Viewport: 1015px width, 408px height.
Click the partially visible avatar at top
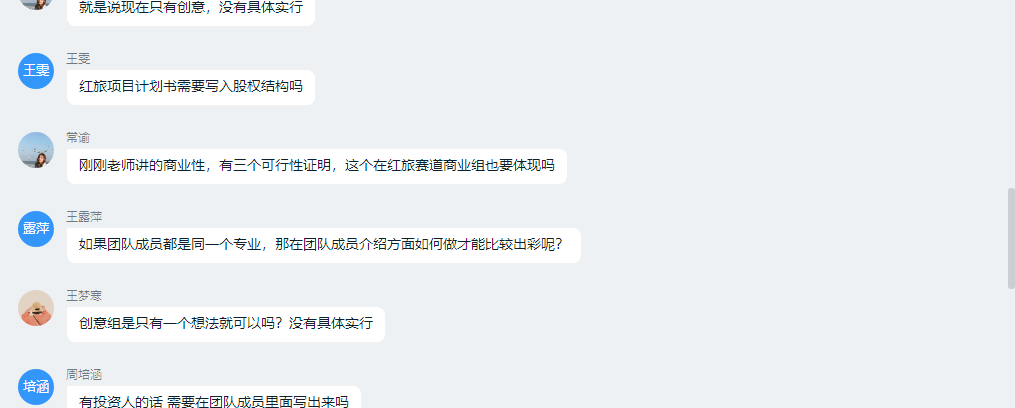(x=36, y=5)
